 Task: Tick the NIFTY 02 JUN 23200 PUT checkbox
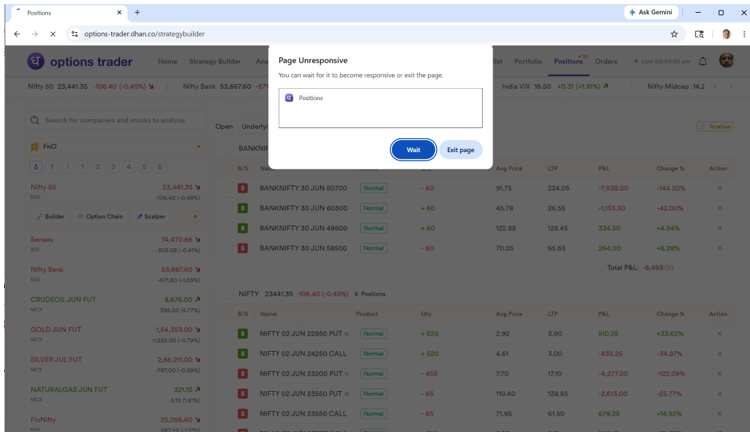(x=228, y=374)
